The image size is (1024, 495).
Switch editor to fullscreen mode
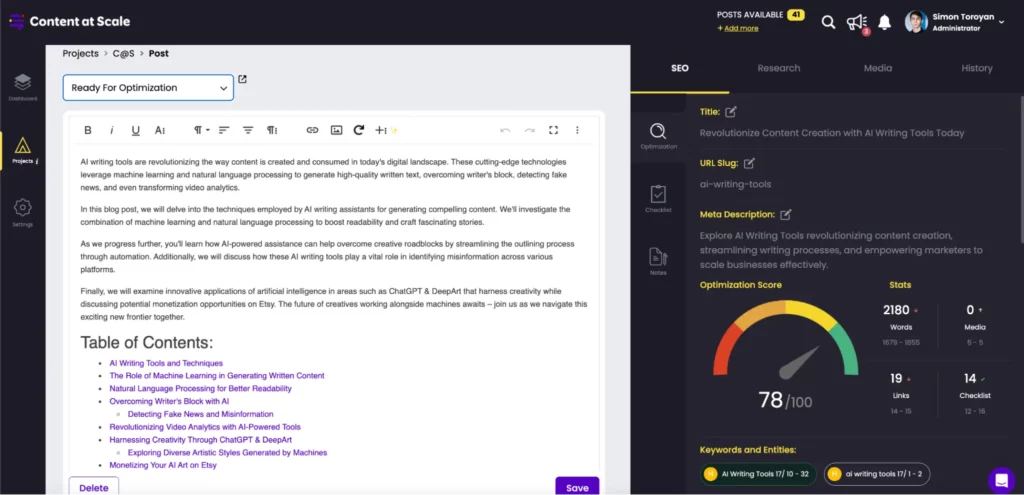[x=553, y=130]
